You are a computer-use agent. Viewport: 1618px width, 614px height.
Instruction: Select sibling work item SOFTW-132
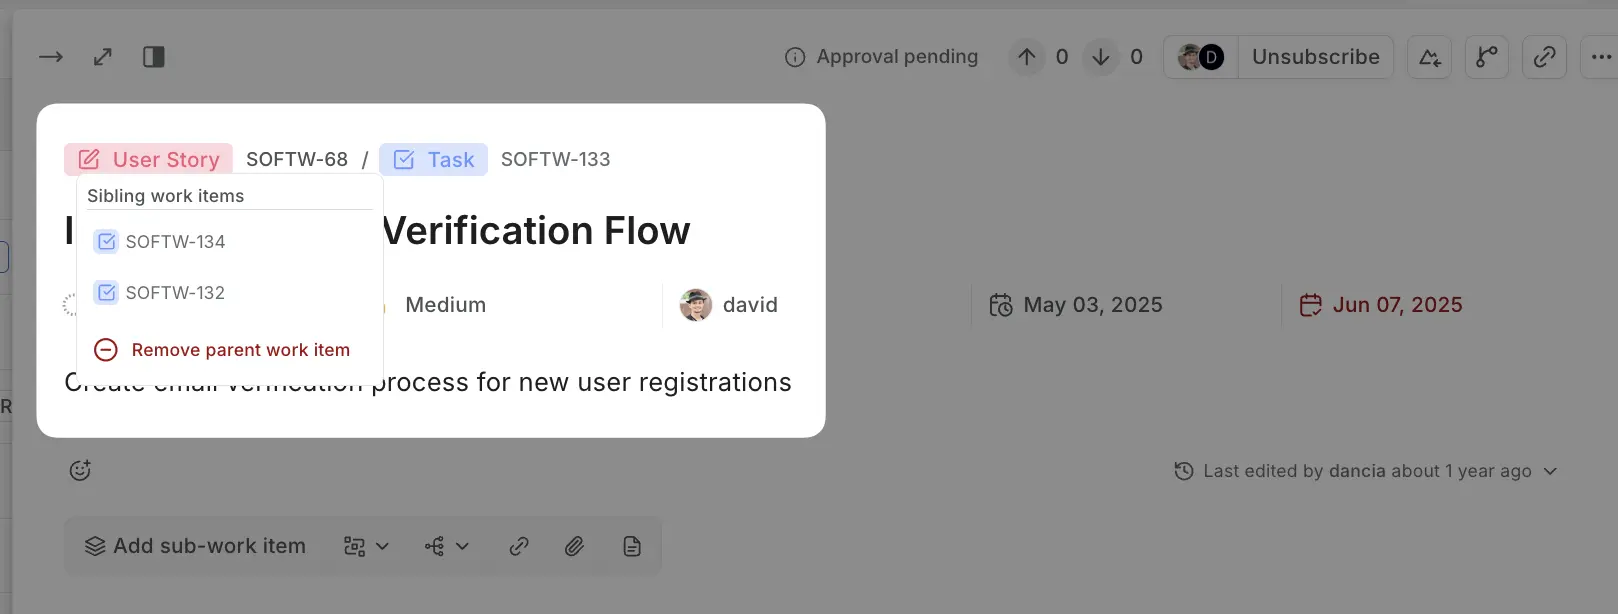175,293
